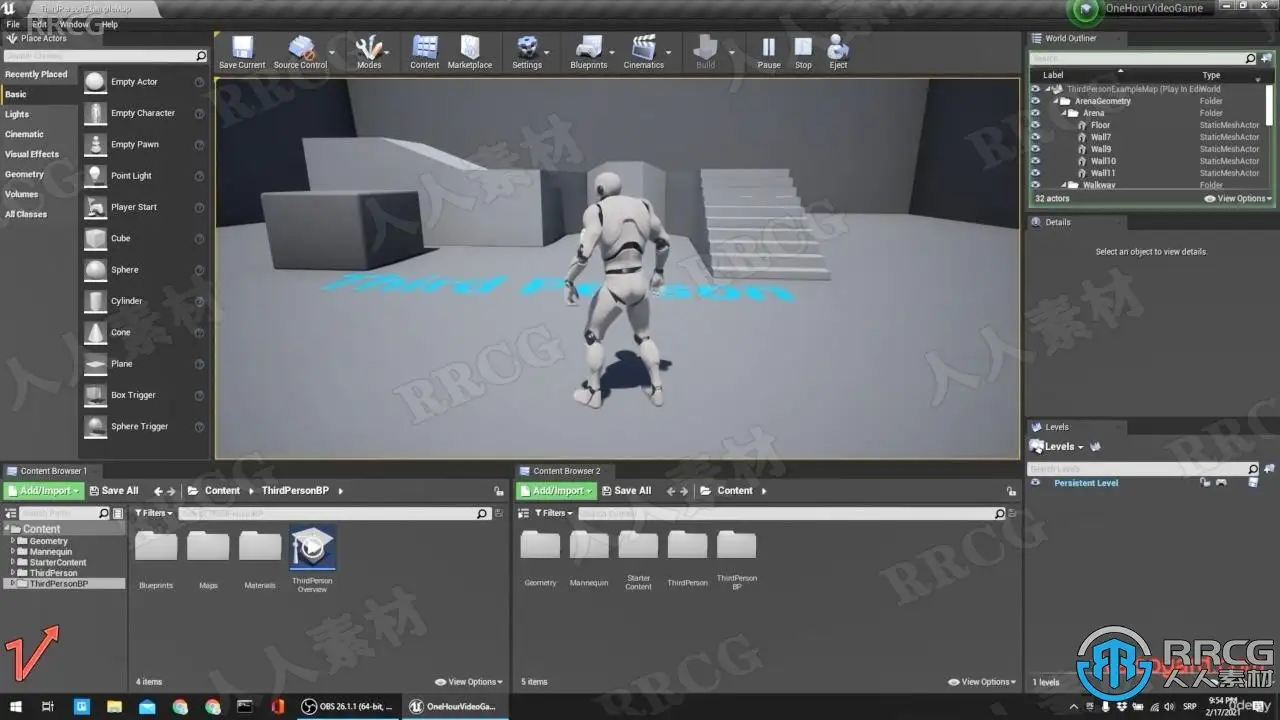Image resolution: width=1280 pixels, height=720 pixels.
Task: Go back in Content Browser 1 history
Action: [x=158, y=491]
